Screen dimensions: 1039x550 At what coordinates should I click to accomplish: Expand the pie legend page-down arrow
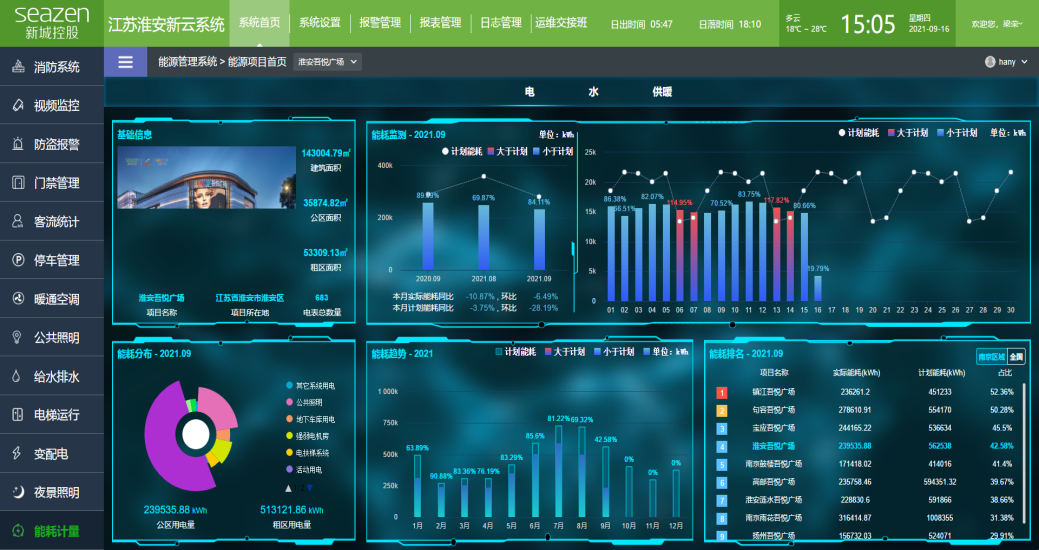(x=308, y=488)
